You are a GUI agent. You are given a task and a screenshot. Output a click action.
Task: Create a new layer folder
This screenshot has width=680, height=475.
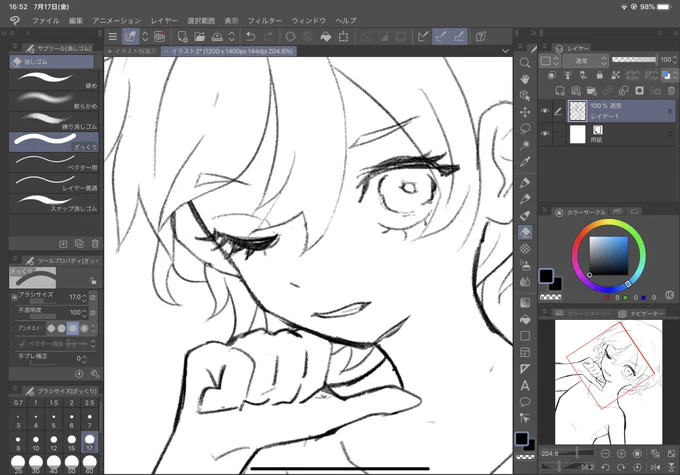[591, 91]
